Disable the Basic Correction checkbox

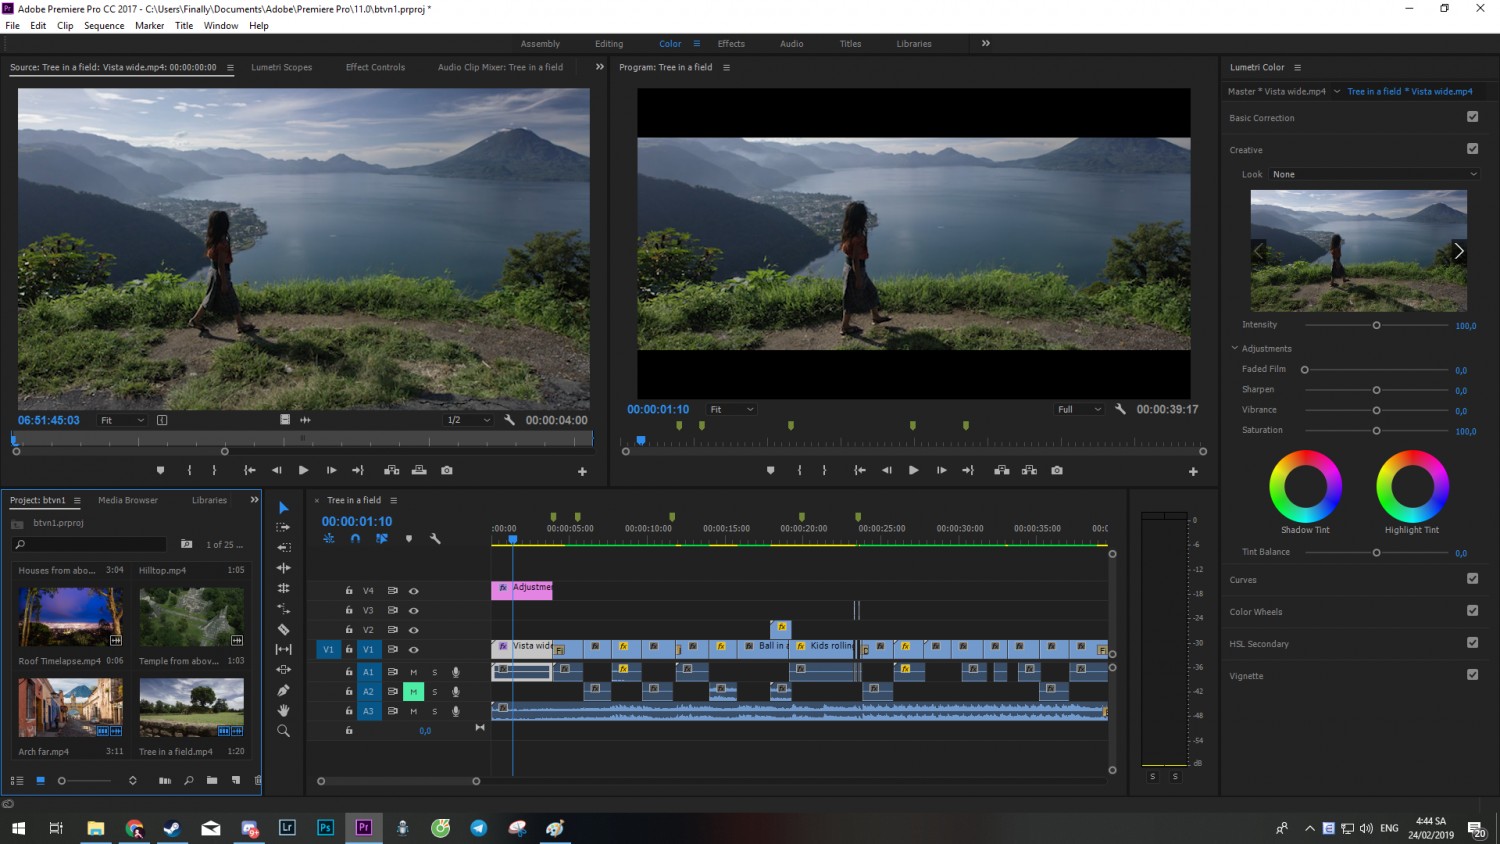[1472, 117]
